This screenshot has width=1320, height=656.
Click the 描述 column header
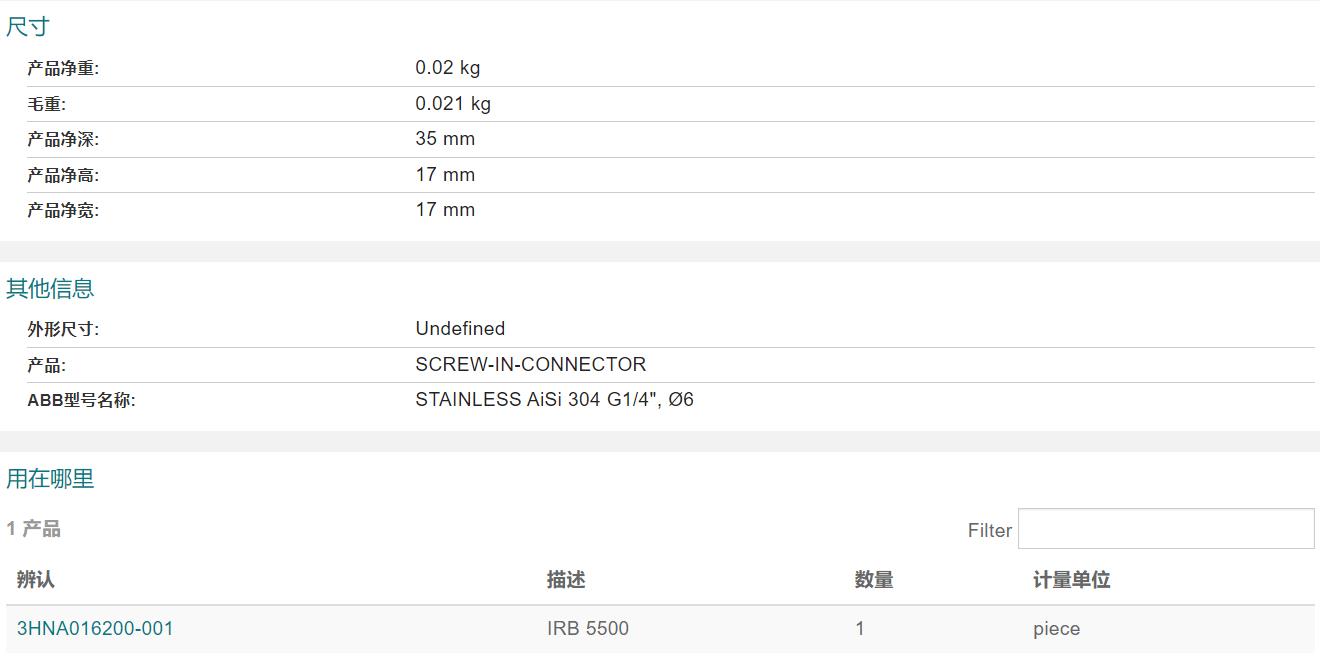566,580
